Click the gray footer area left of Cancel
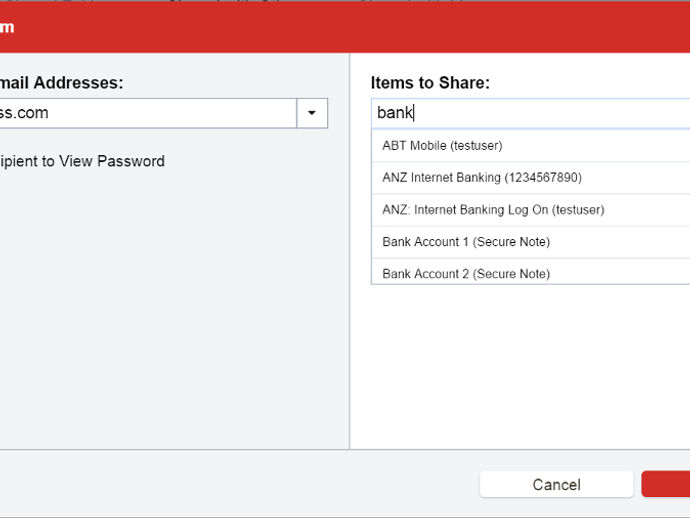Image resolution: width=690 pixels, height=518 pixels. pyautogui.click(x=238, y=483)
